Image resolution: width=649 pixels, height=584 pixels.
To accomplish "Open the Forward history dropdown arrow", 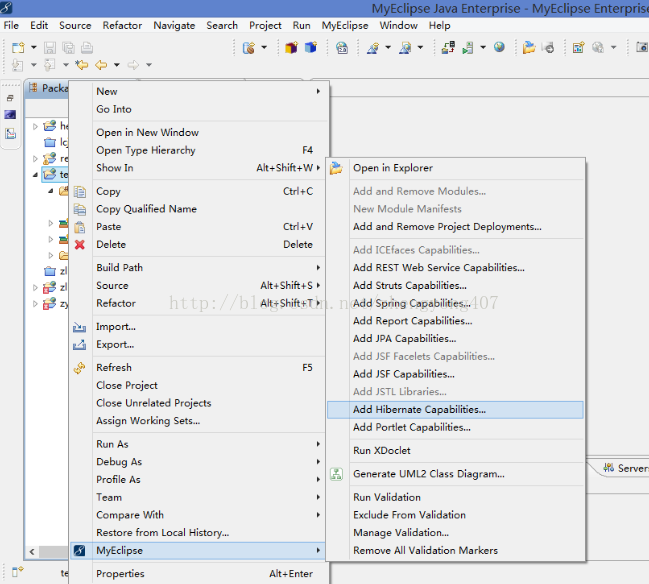I will [149, 65].
